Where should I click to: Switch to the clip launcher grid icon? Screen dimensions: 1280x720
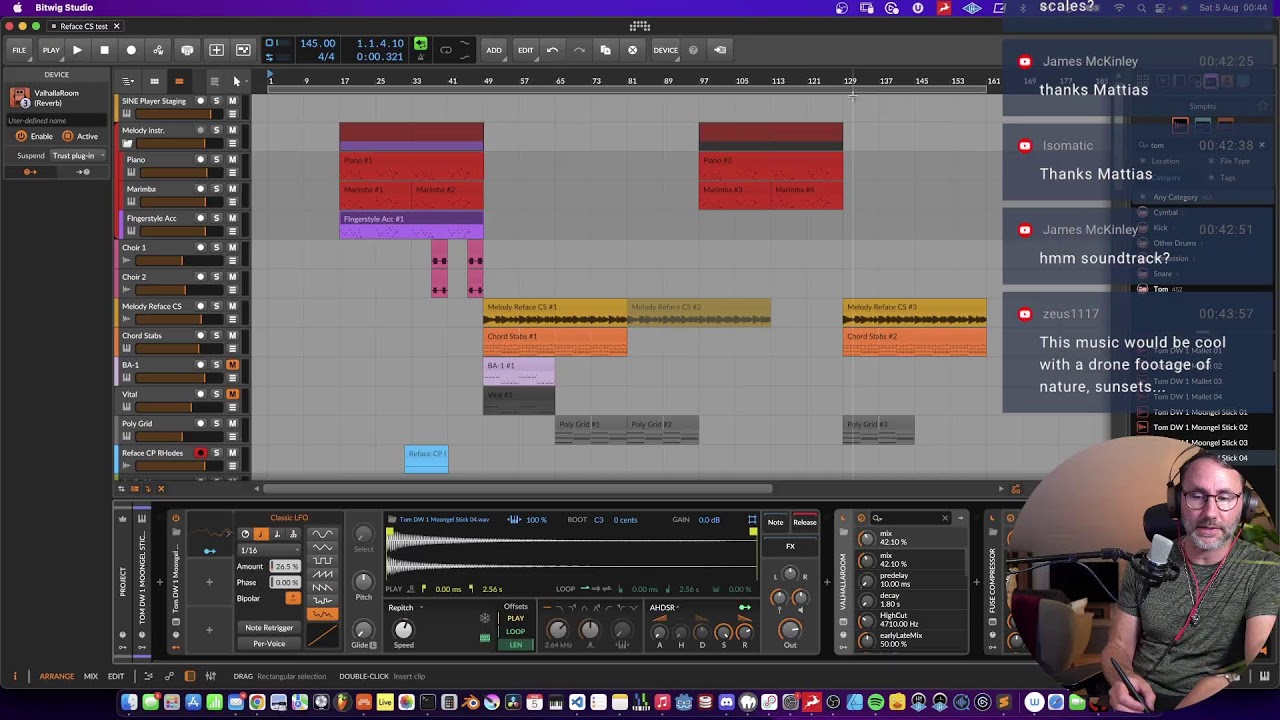click(x=154, y=81)
